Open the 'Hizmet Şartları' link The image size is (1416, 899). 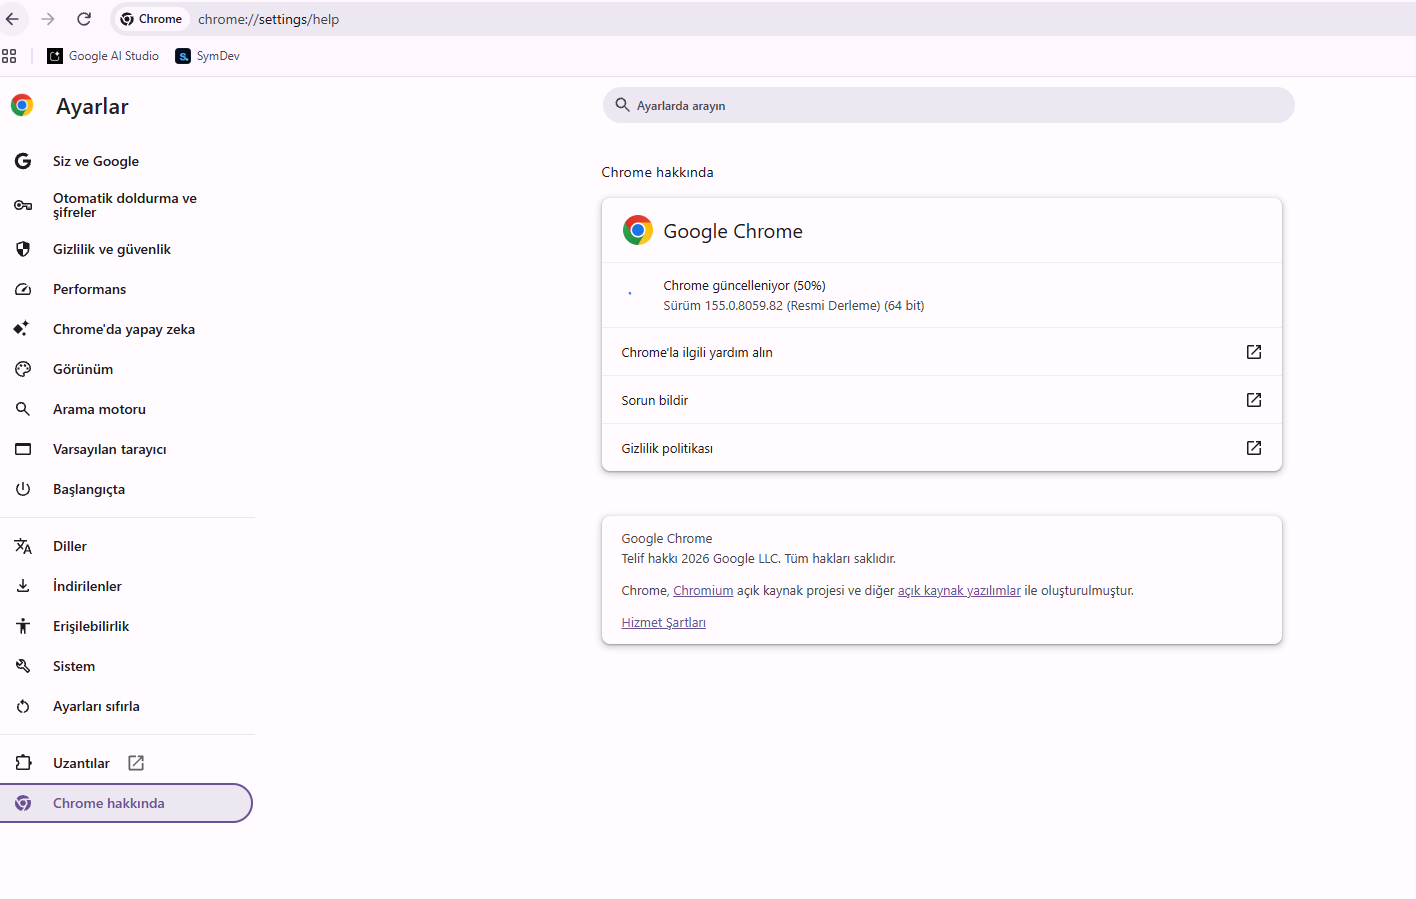click(x=663, y=623)
